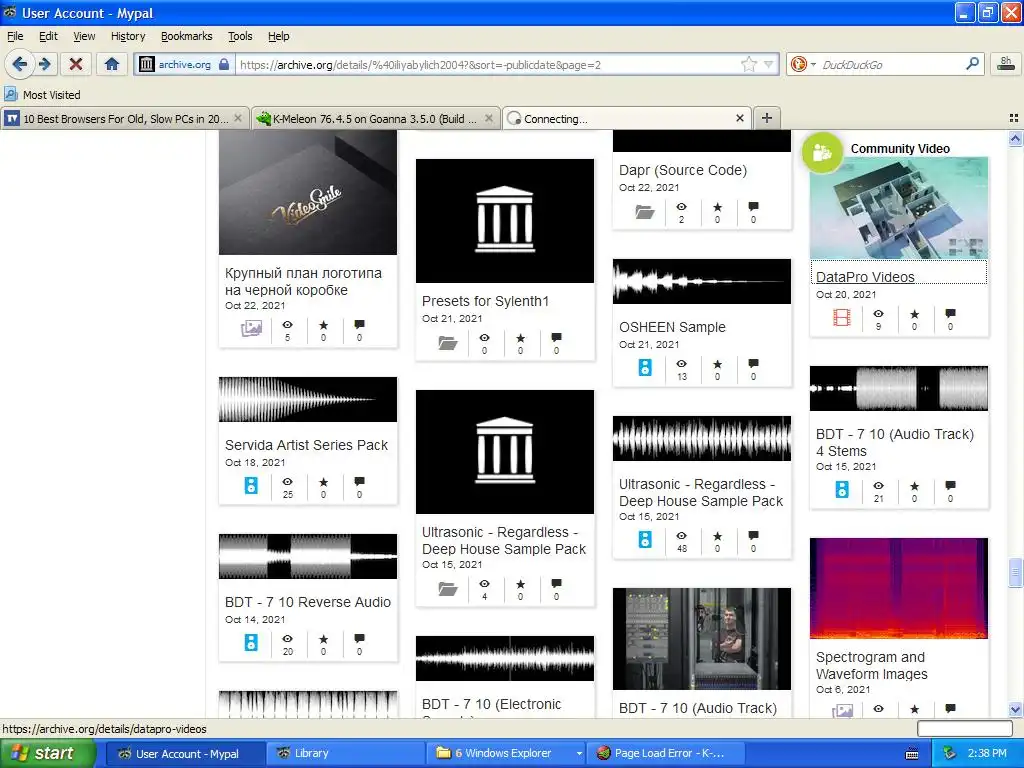The image size is (1024, 768).
Task: Go forward with the forward arrow button
Action: [45, 64]
